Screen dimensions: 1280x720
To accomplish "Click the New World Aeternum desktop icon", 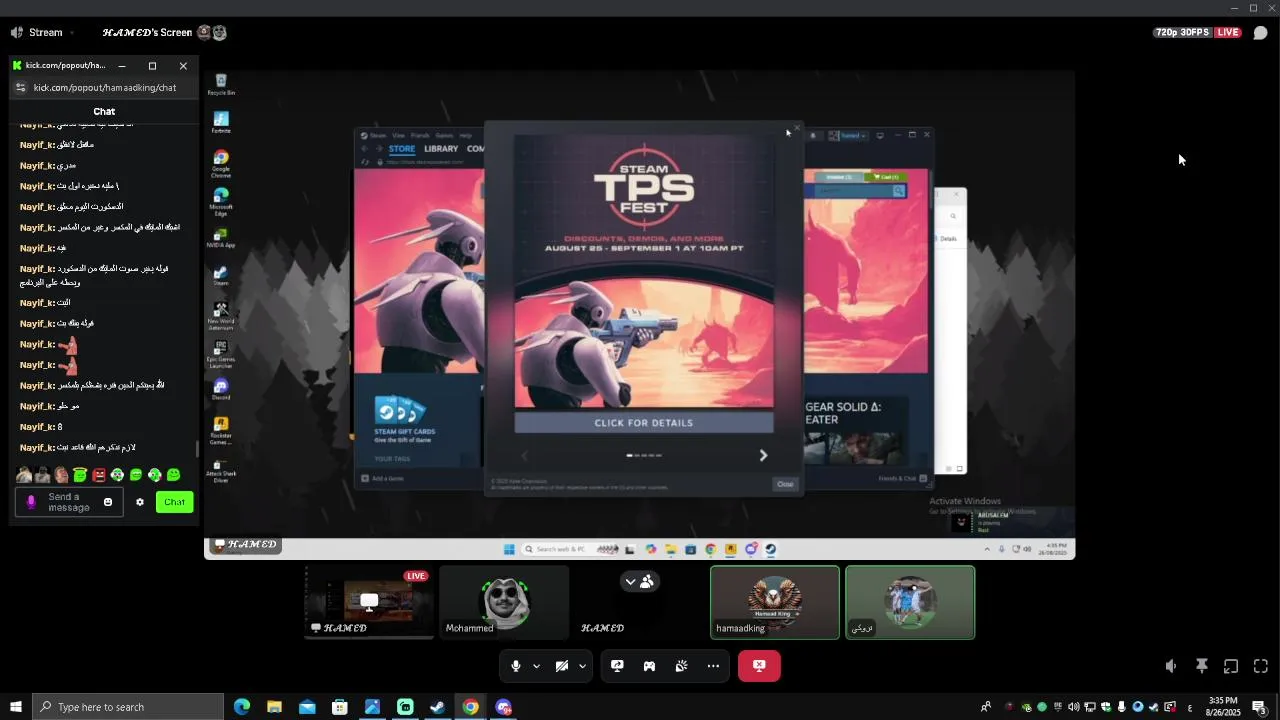I will [221, 316].
